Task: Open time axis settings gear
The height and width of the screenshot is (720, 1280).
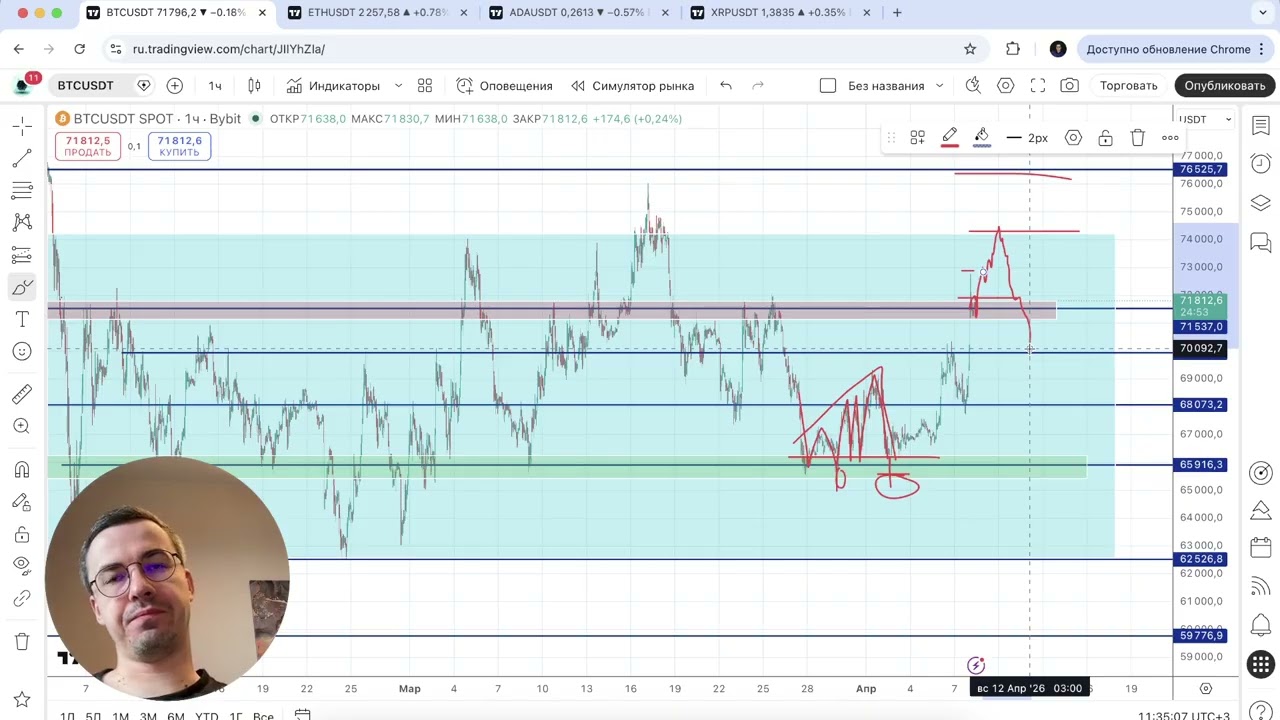Action: click(x=1206, y=689)
